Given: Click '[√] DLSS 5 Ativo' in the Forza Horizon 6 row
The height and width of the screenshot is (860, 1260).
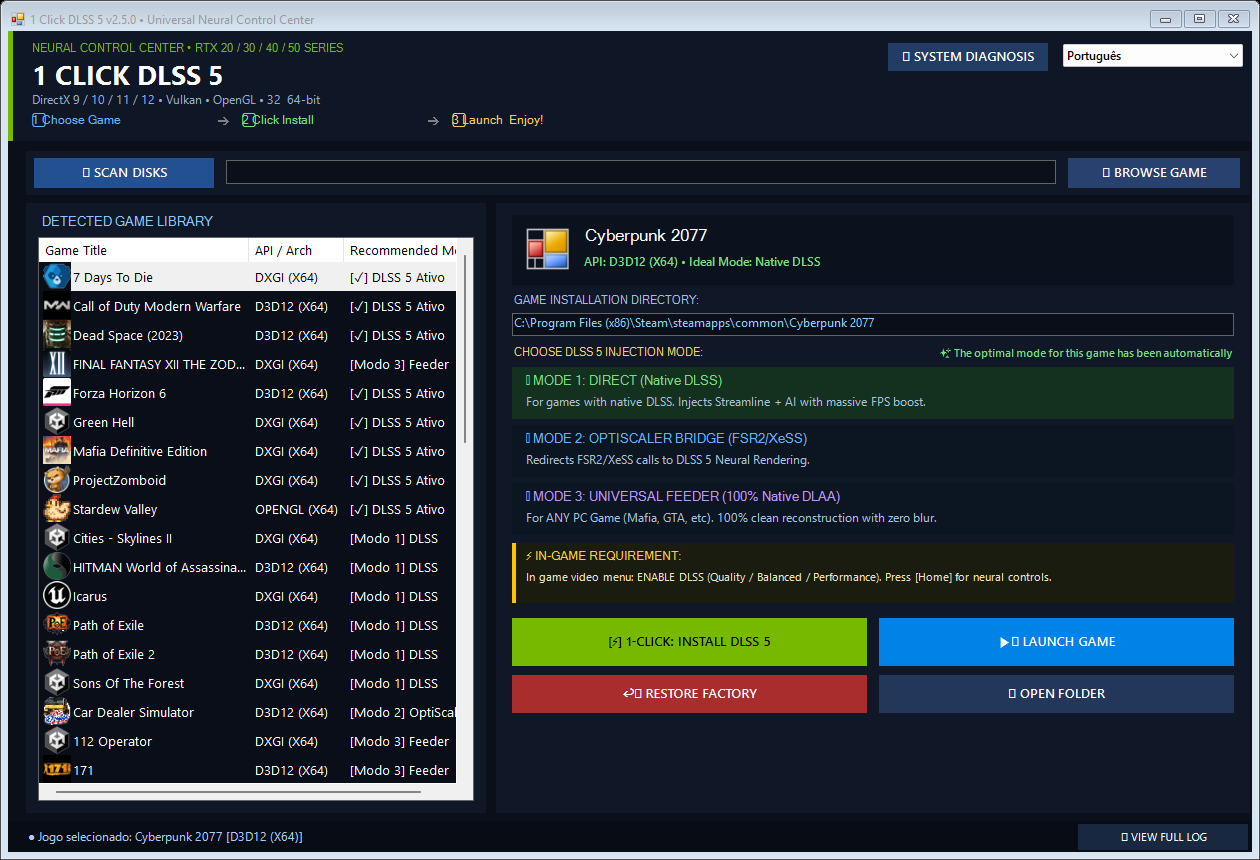Looking at the screenshot, I should [398, 393].
